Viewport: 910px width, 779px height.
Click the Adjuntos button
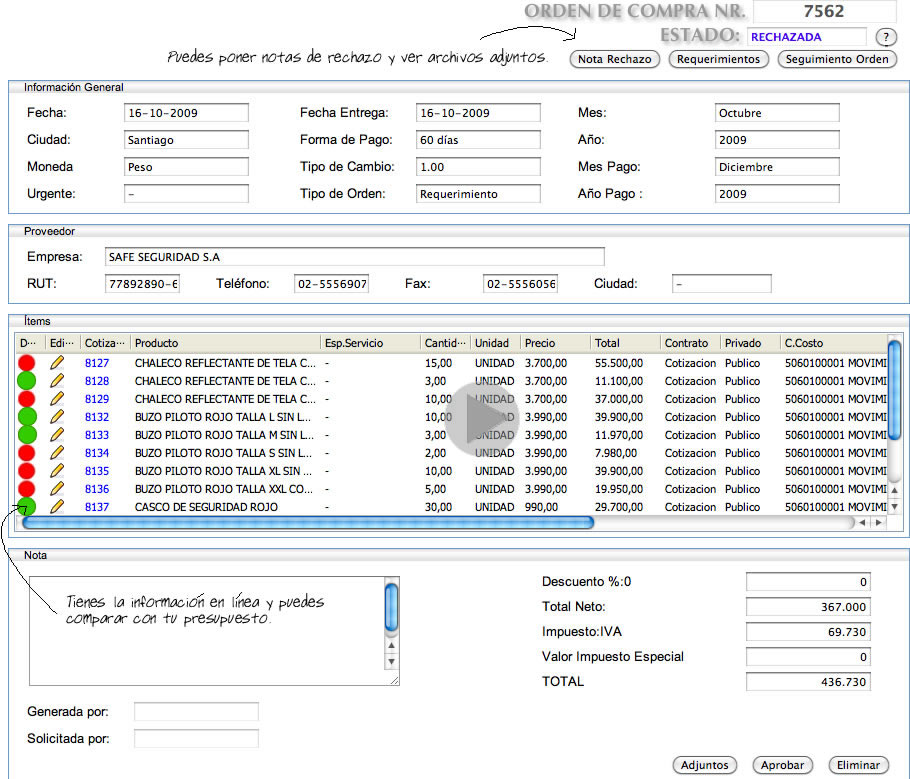[x=705, y=765]
